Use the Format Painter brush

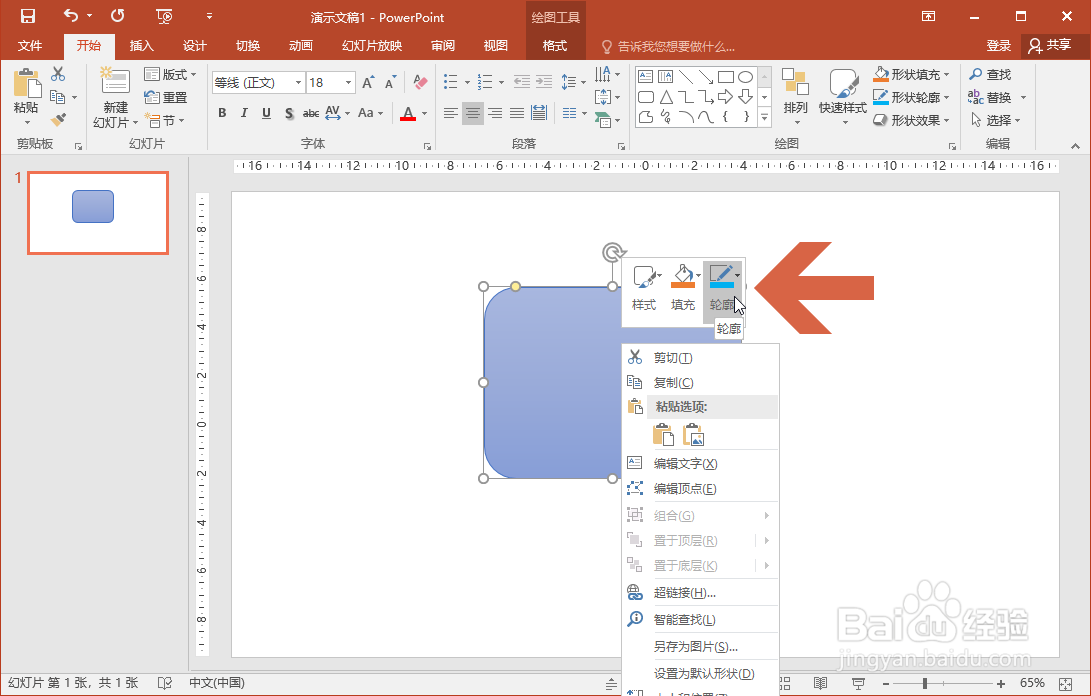[58, 120]
